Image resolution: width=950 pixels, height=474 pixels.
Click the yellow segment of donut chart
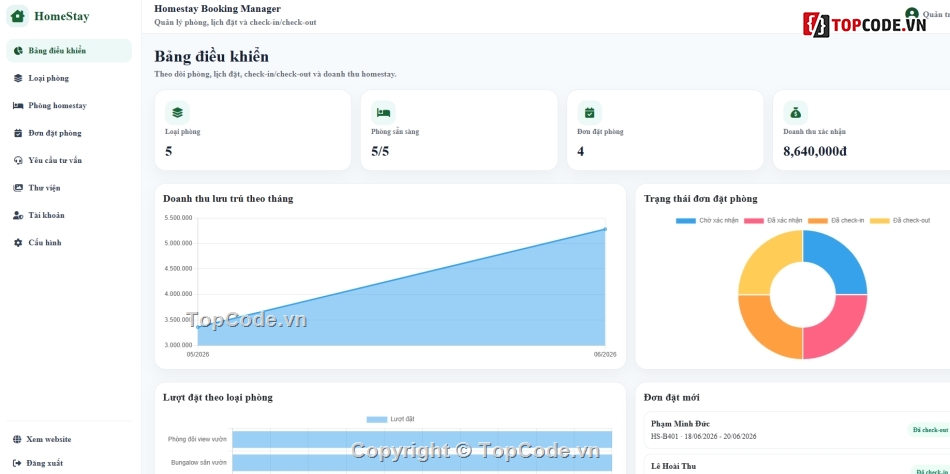point(766,261)
